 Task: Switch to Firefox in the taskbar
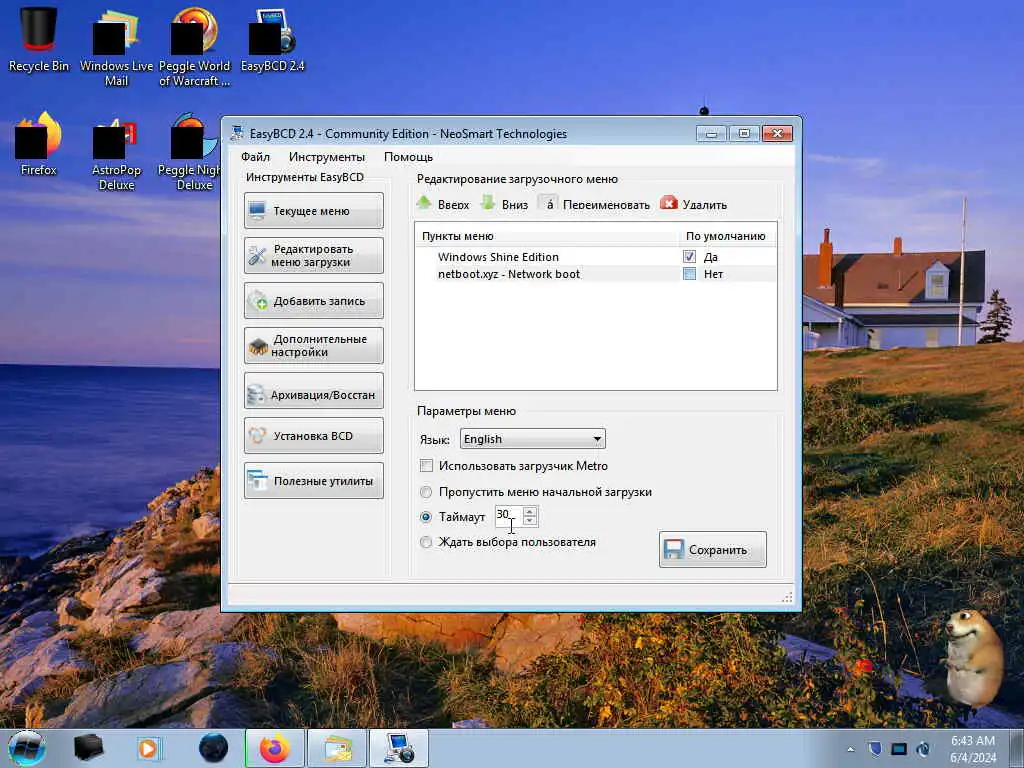[x=274, y=748]
